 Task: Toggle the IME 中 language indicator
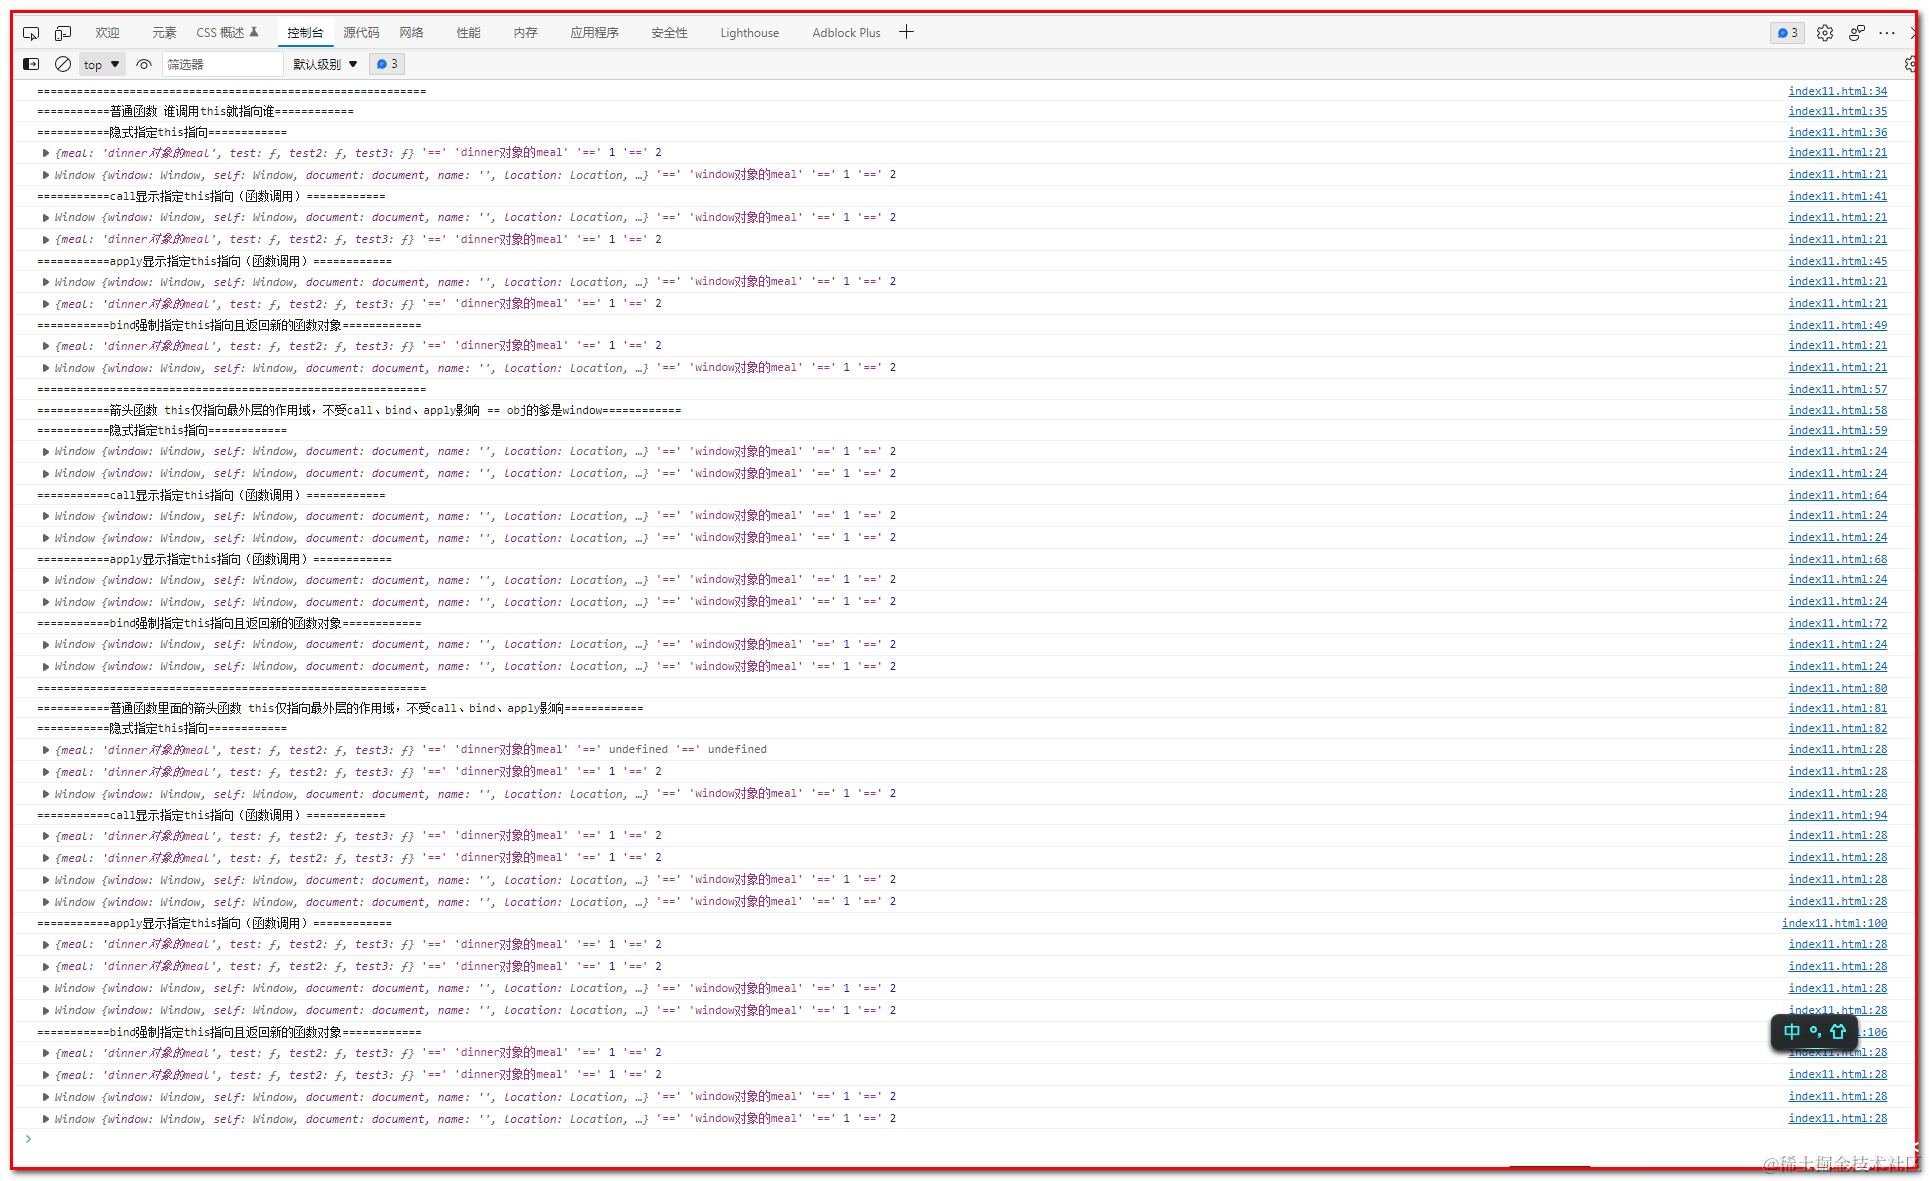point(1791,1031)
